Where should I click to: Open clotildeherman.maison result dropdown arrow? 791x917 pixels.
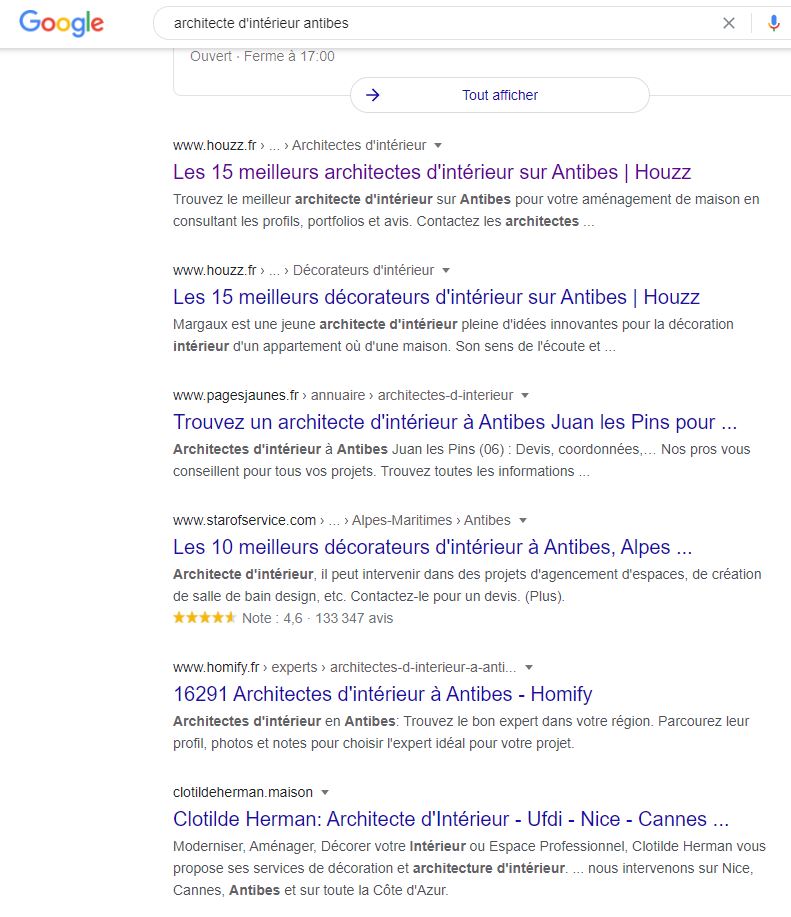click(x=325, y=792)
